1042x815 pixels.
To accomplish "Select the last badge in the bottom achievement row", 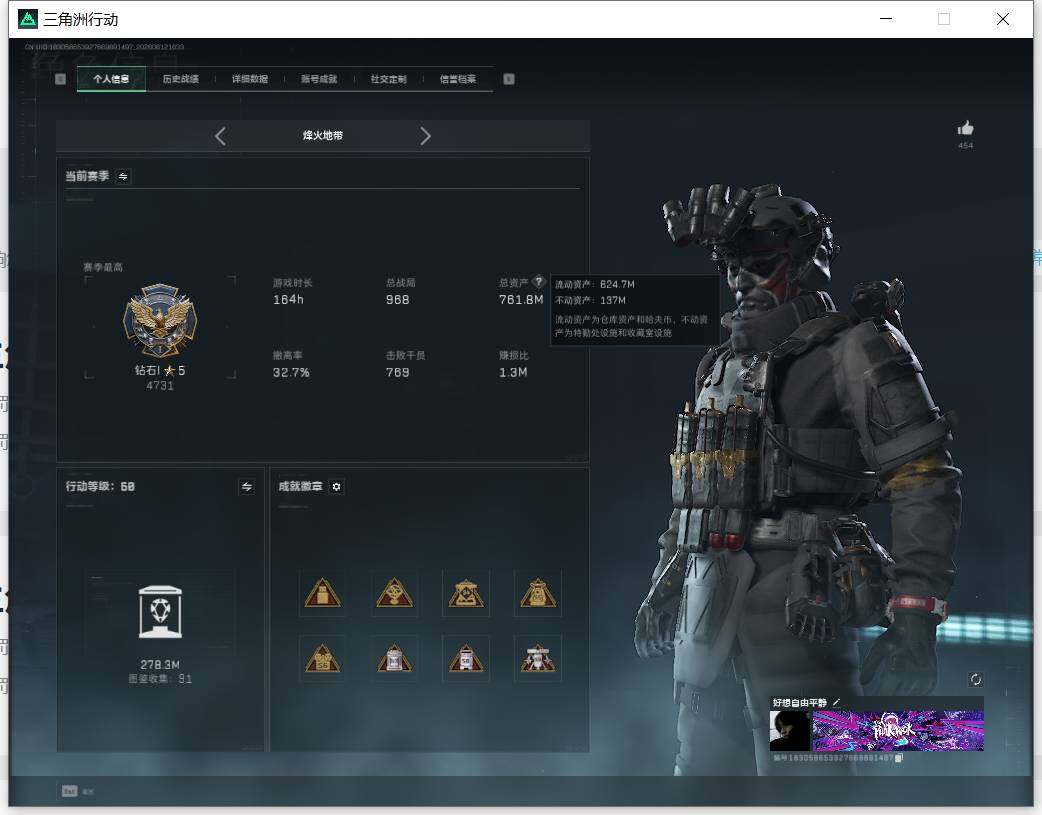I will click(x=538, y=659).
